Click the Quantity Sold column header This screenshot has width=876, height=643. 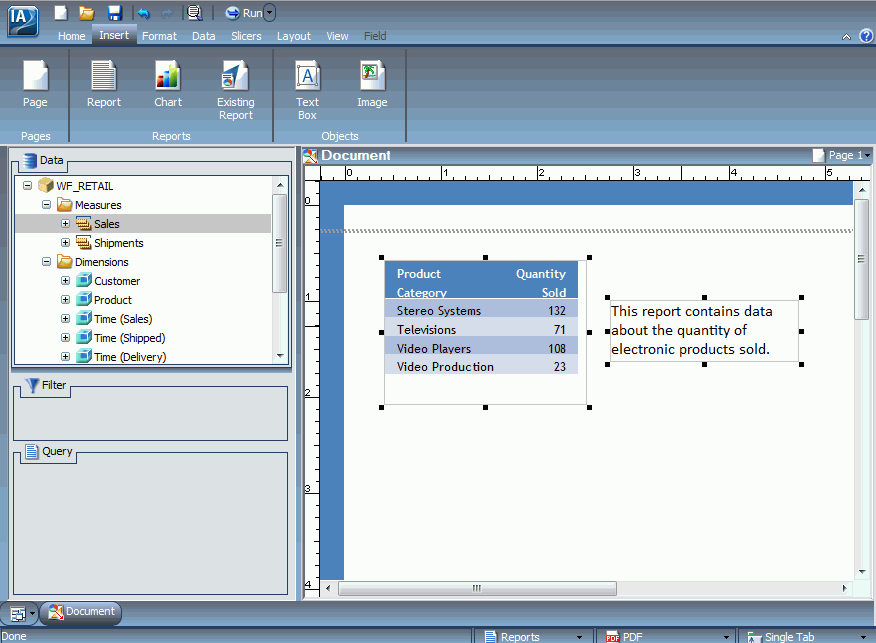[541, 283]
